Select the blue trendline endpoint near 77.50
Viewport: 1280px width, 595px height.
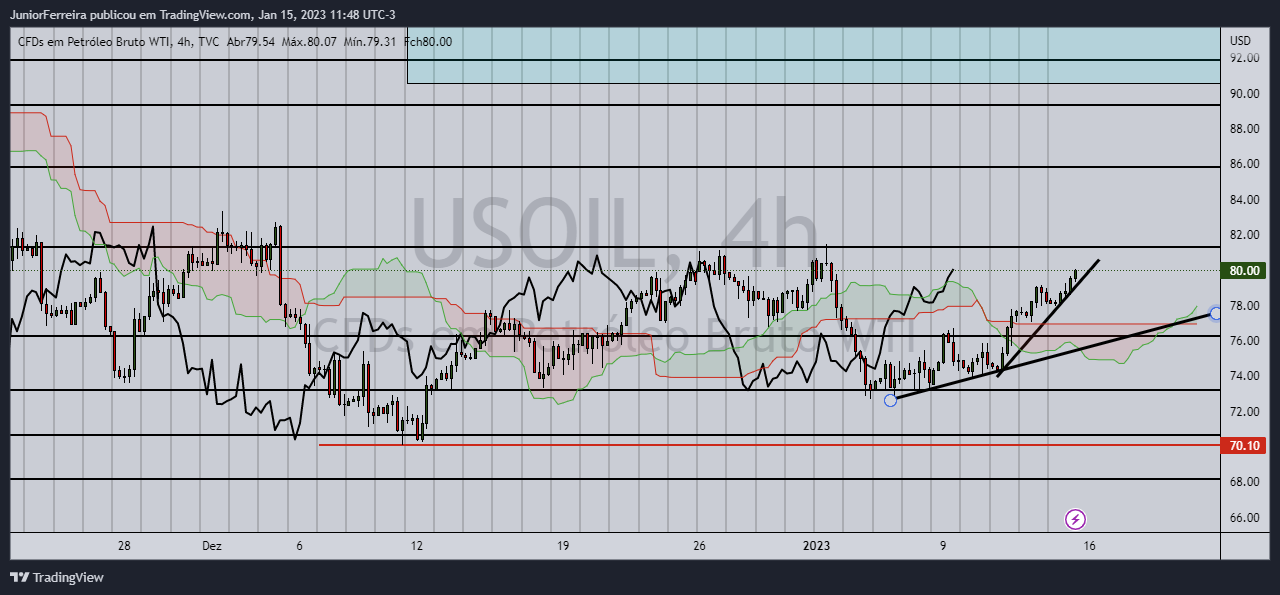pos(1215,313)
